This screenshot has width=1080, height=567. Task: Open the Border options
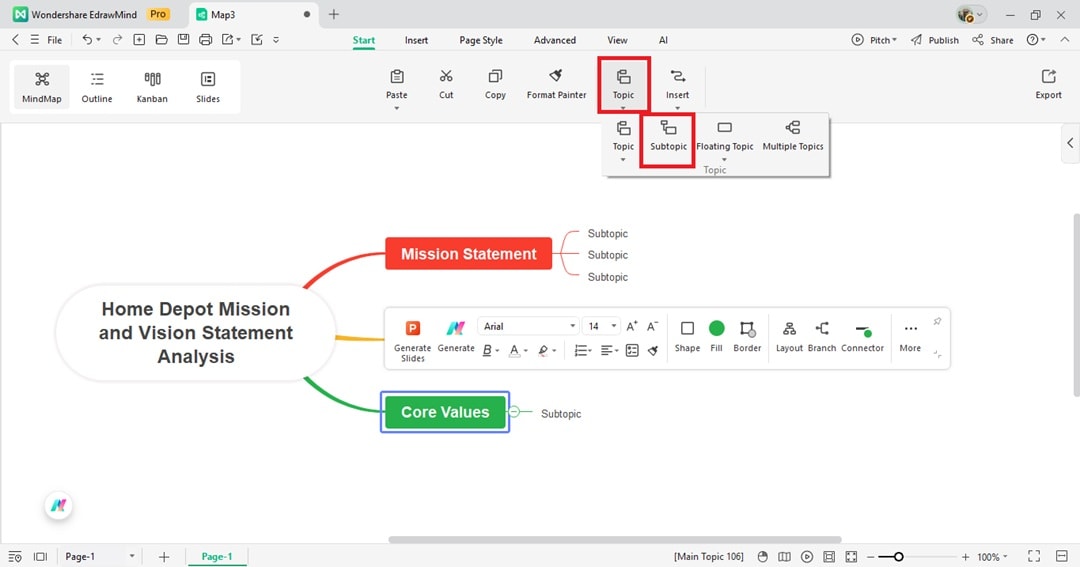(x=747, y=336)
